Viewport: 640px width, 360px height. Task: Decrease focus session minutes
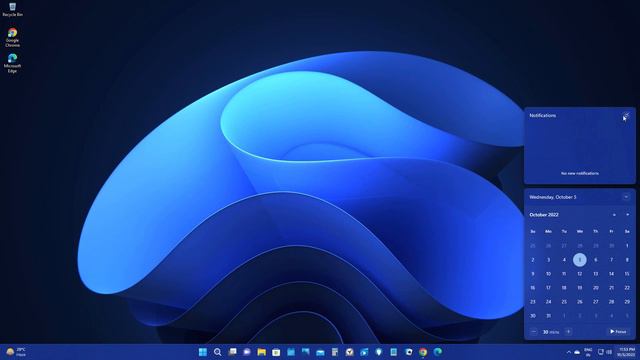click(533, 332)
